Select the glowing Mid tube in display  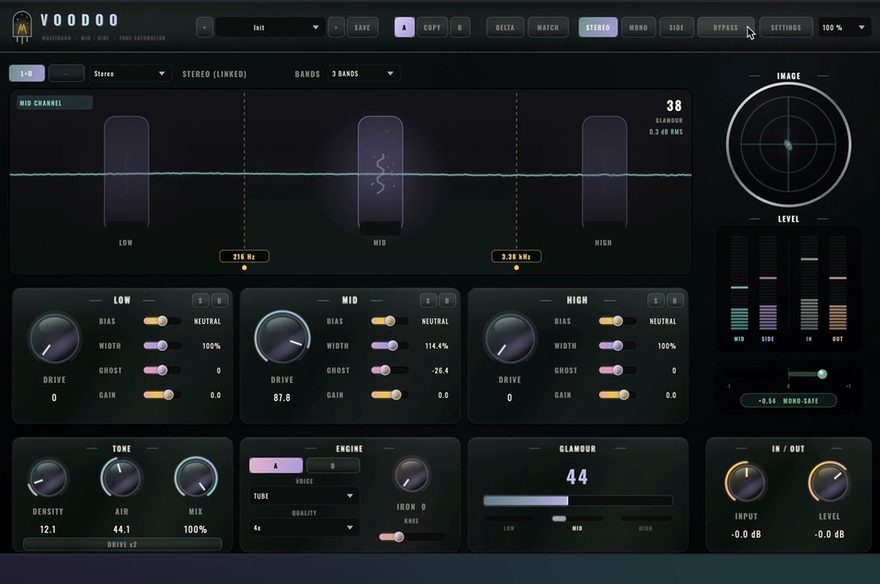(x=381, y=174)
